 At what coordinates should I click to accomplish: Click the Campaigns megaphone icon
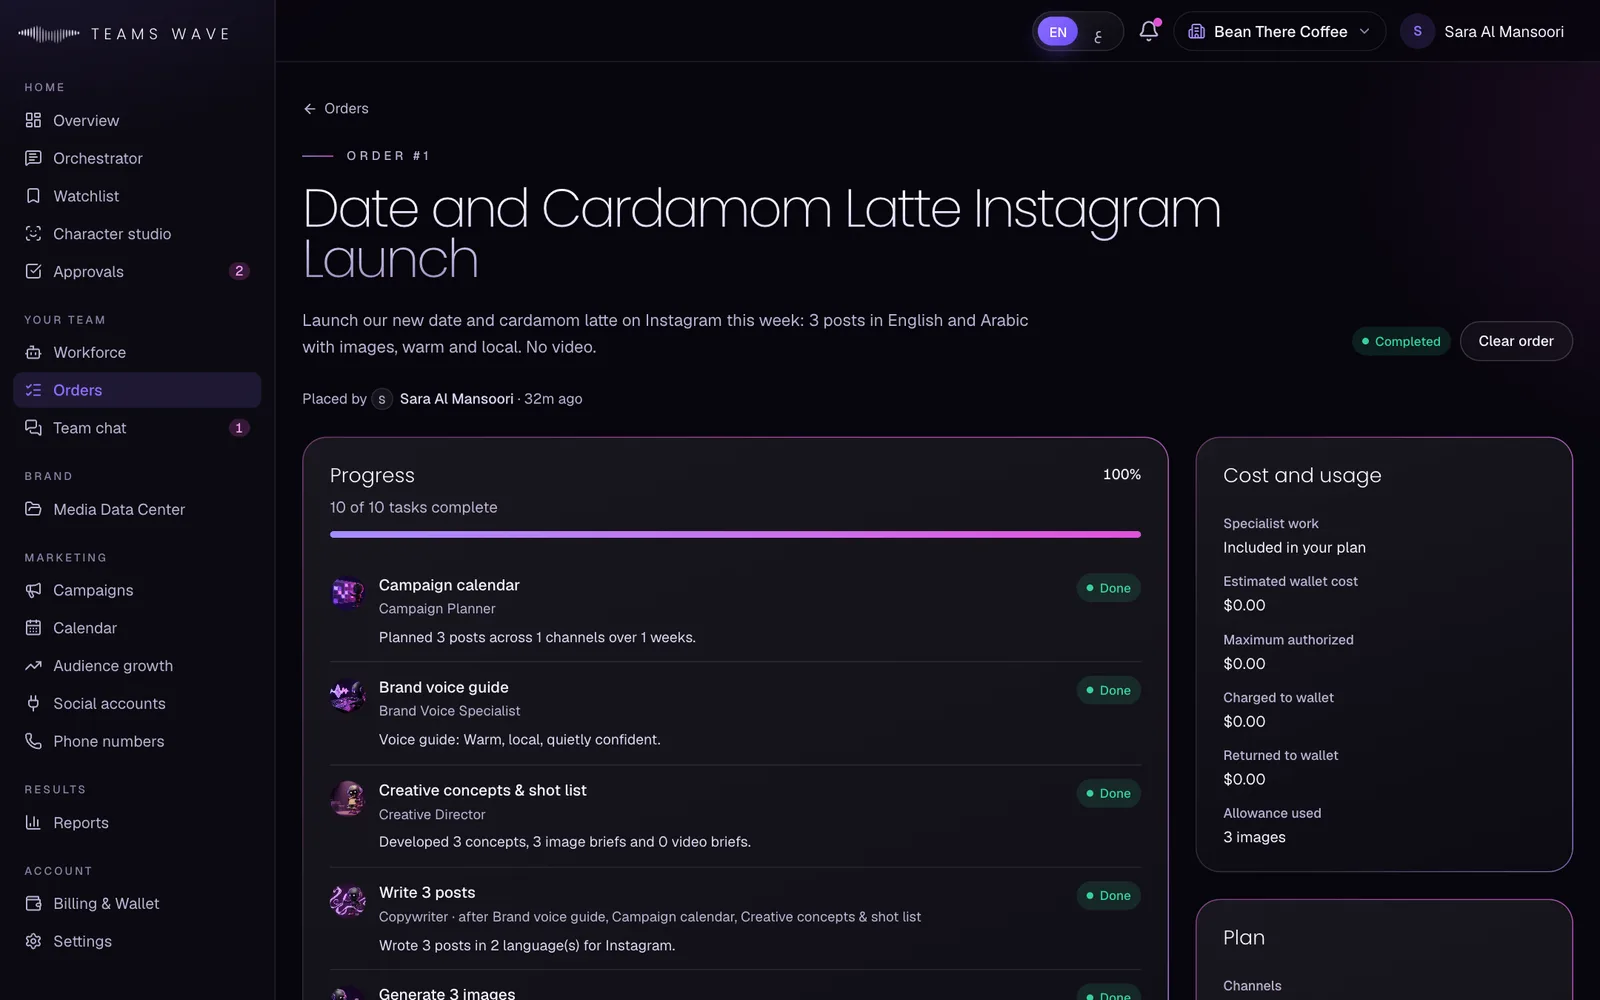33,590
